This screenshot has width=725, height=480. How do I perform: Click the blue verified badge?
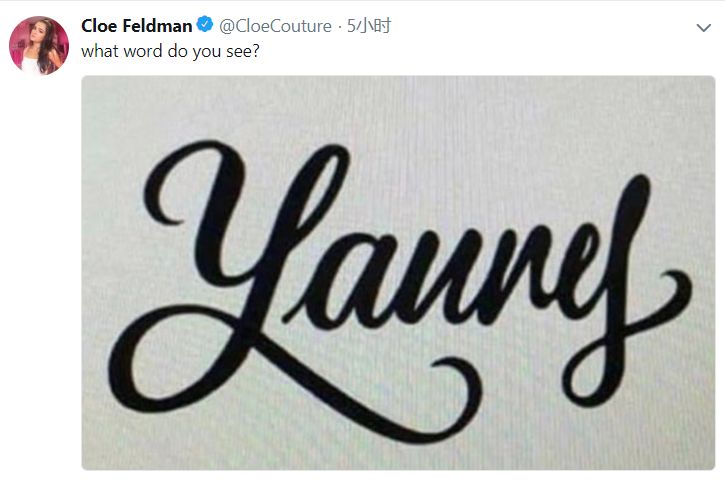click(205, 24)
